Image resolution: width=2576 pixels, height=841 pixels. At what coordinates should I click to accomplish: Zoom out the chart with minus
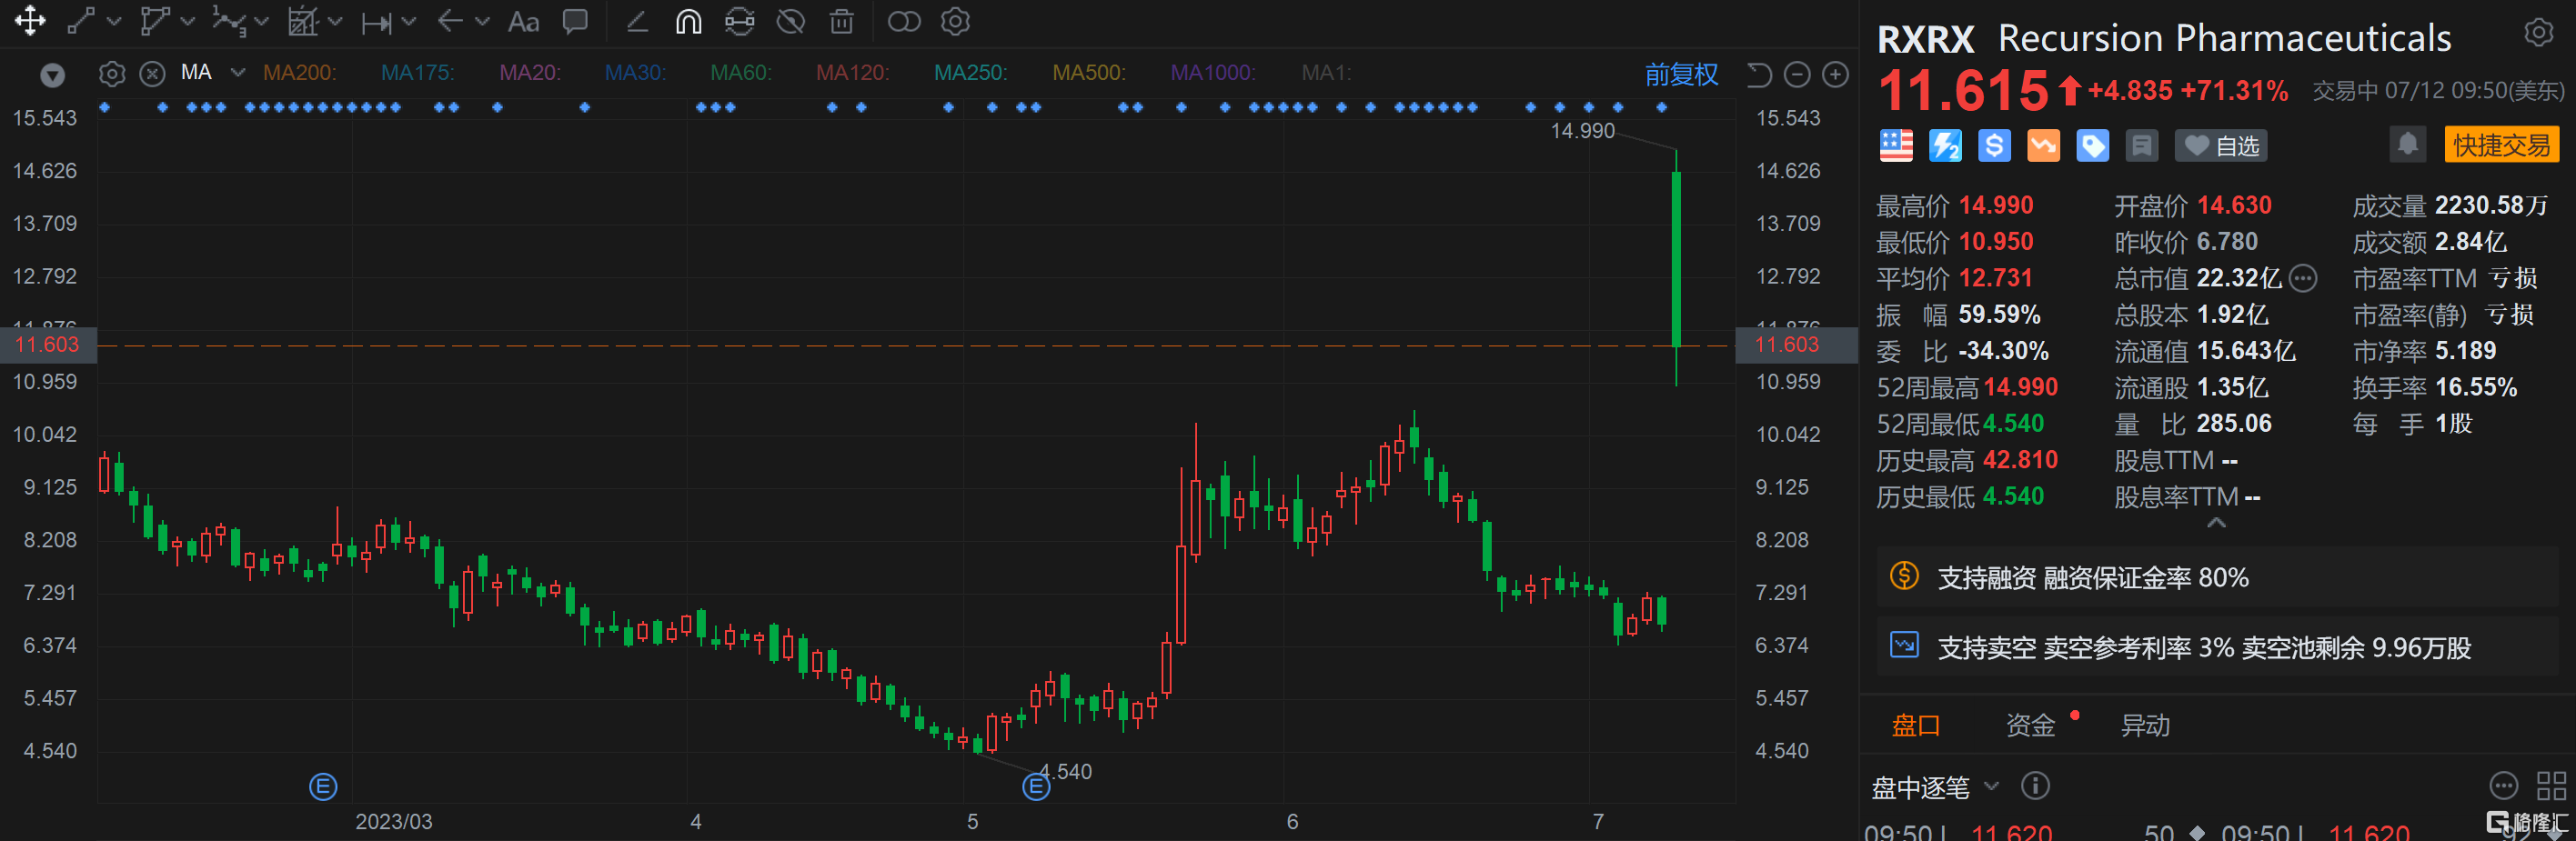[x=1797, y=75]
